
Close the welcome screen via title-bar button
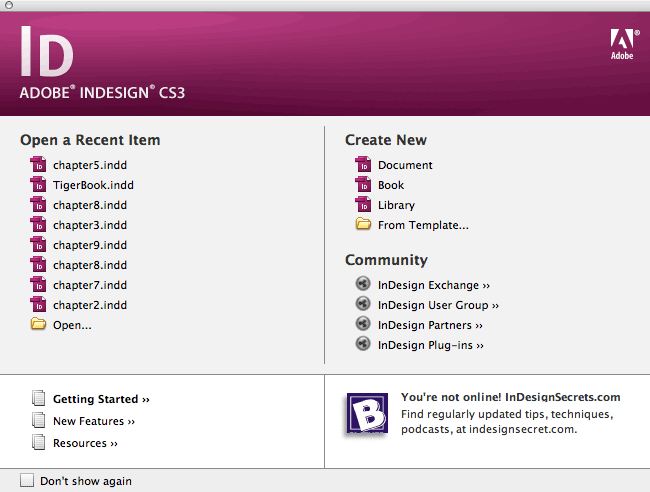coord(9,5)
